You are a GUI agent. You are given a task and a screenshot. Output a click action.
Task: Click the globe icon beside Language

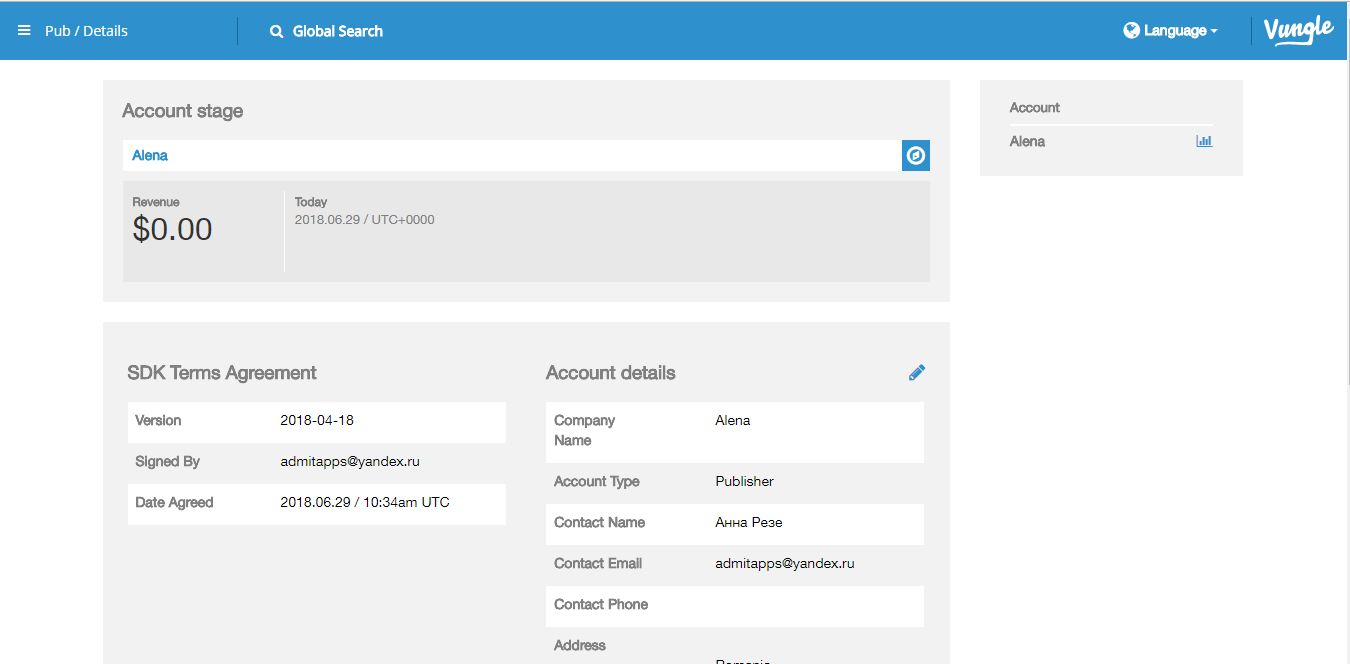1131,31
